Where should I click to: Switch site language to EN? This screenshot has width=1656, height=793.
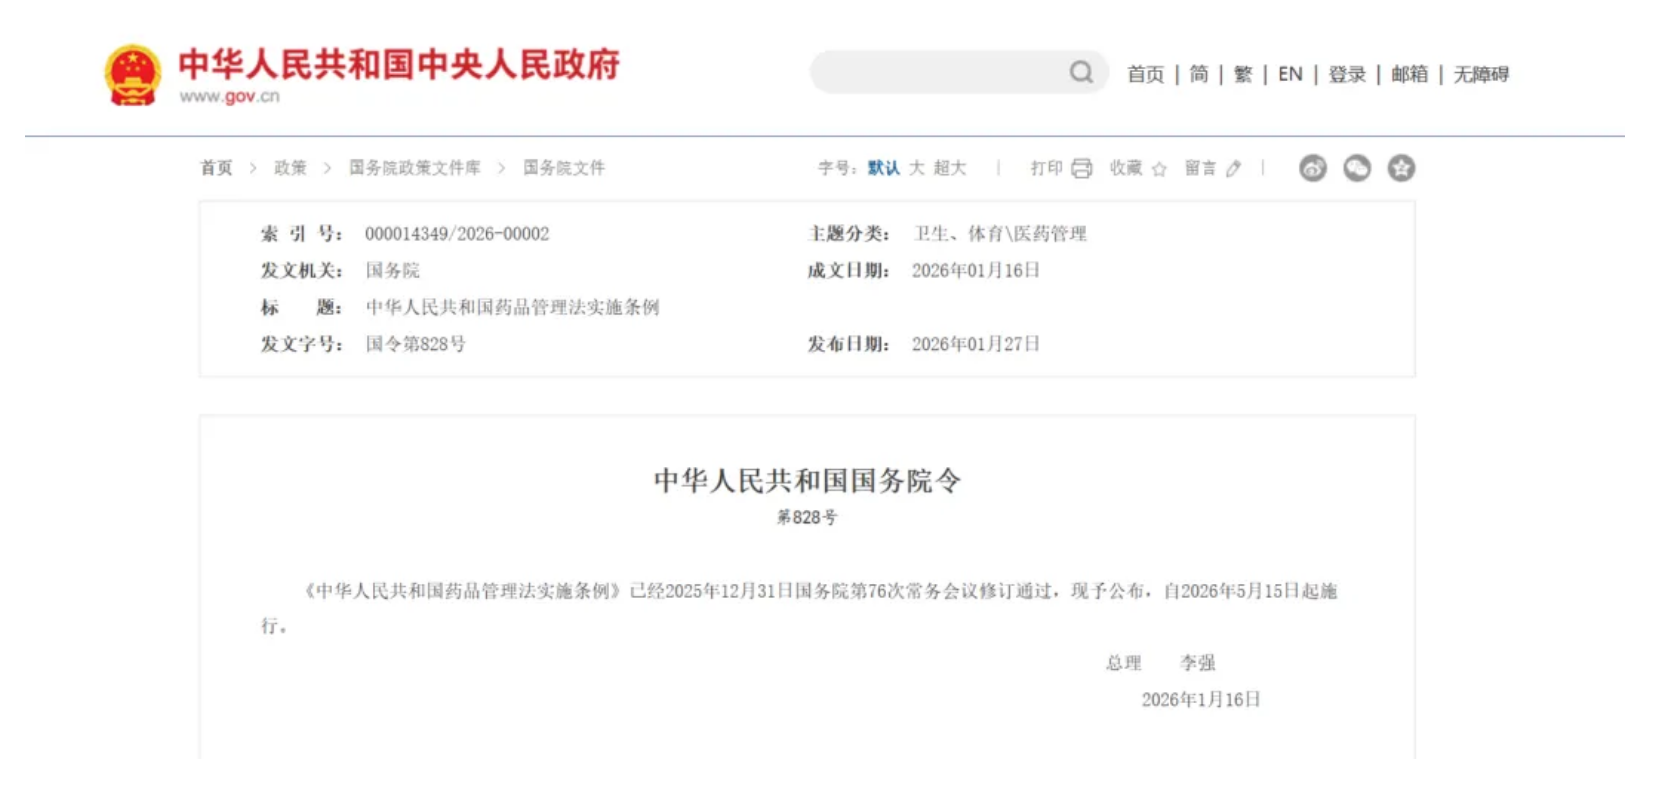(x=1290, y=74)
